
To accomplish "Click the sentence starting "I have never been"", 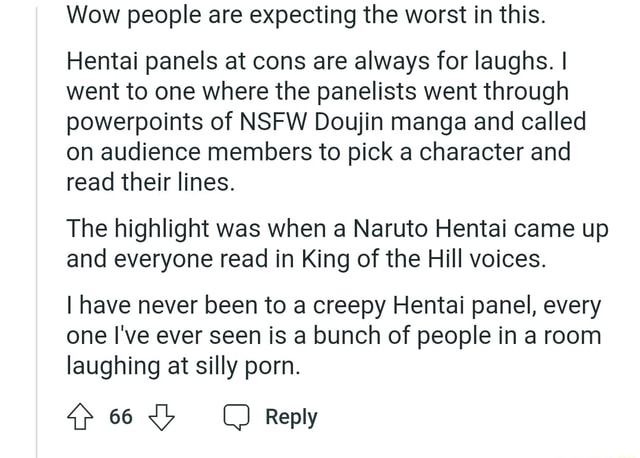I will 334,336.
